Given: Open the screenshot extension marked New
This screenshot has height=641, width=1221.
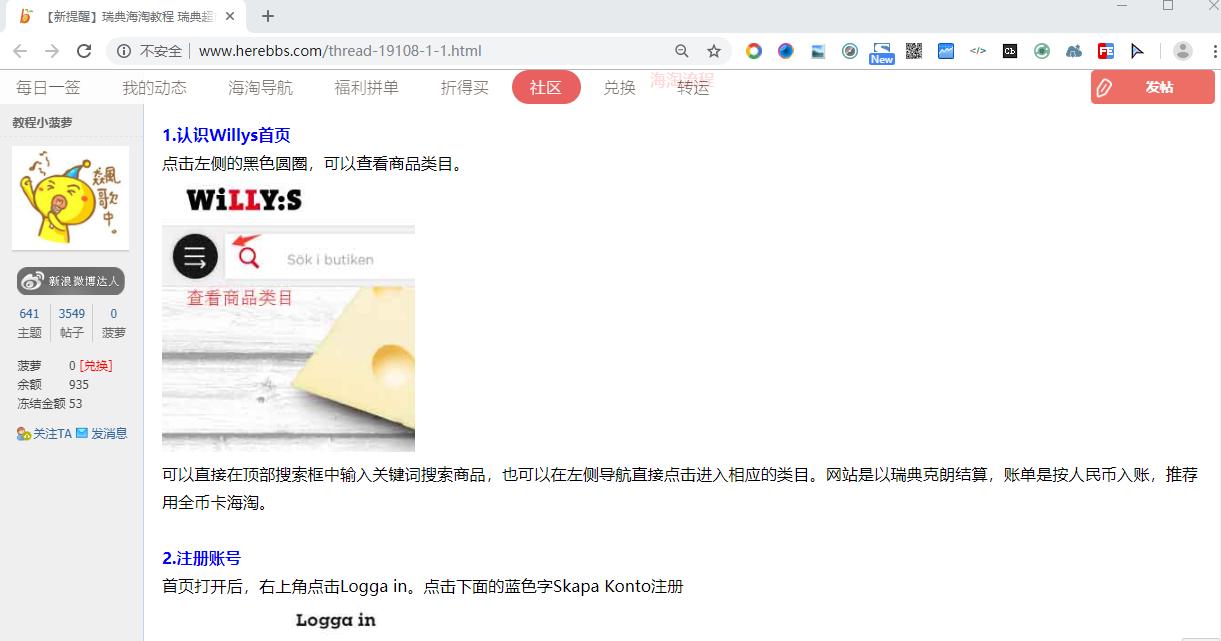Looking at the screenshot, I should pyautogui.click(x=880, y=51).
